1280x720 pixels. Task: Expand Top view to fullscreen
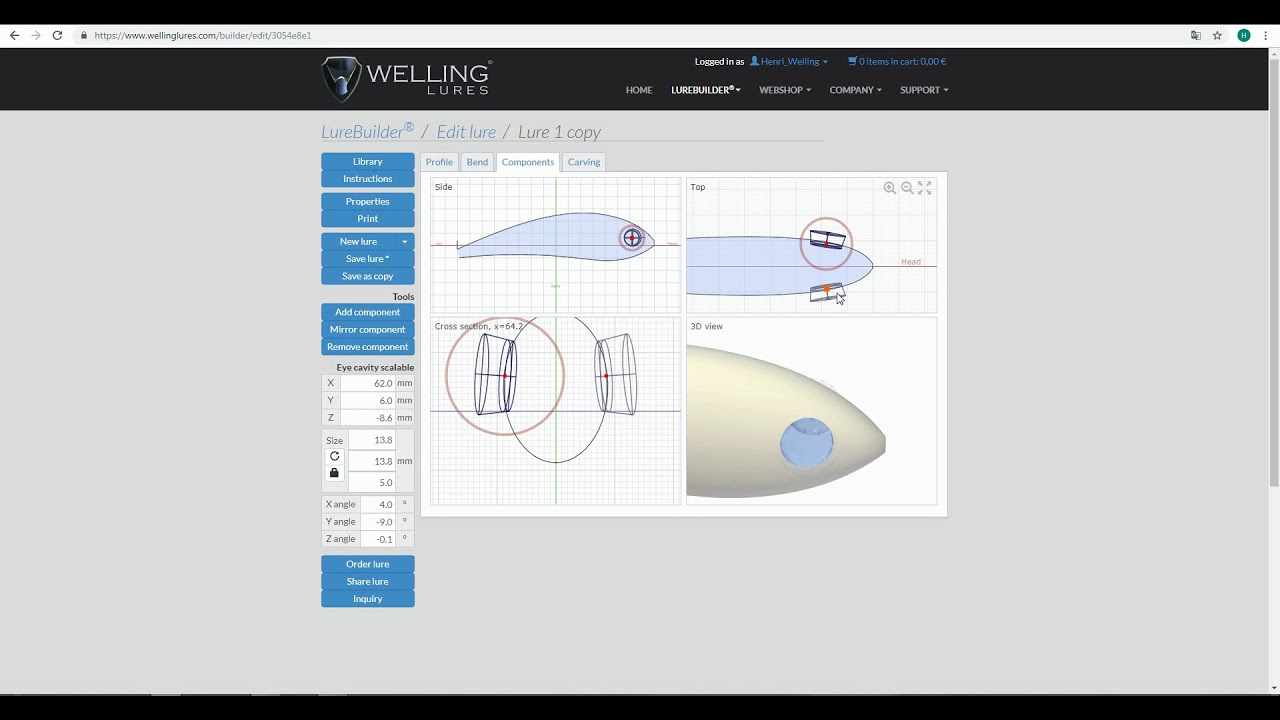click(x=925, y=187)
